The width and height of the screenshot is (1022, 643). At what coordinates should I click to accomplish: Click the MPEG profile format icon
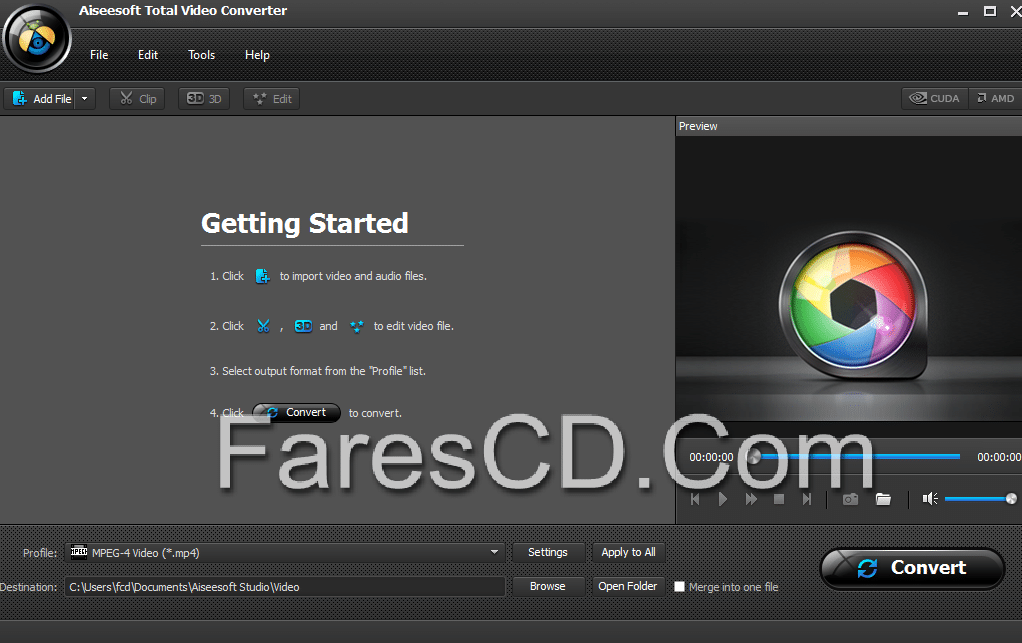(x=79, y=552)
